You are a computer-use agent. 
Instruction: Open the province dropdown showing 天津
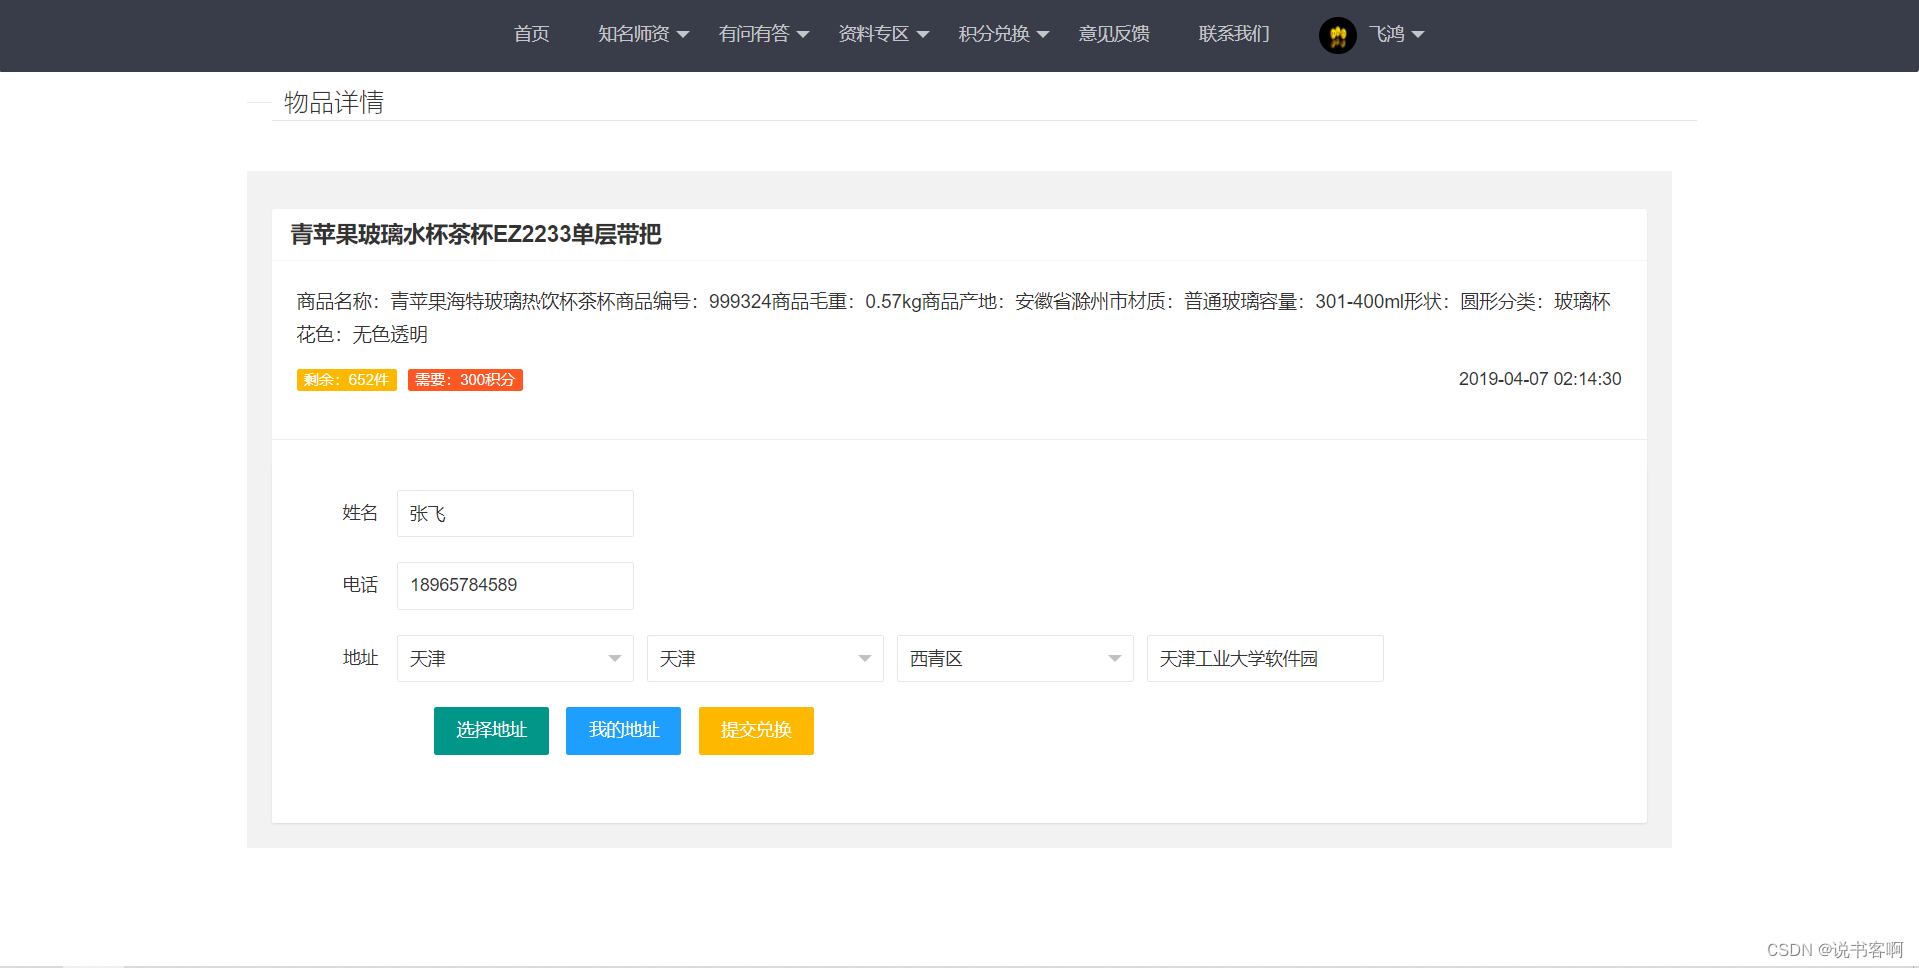(515, 658)
